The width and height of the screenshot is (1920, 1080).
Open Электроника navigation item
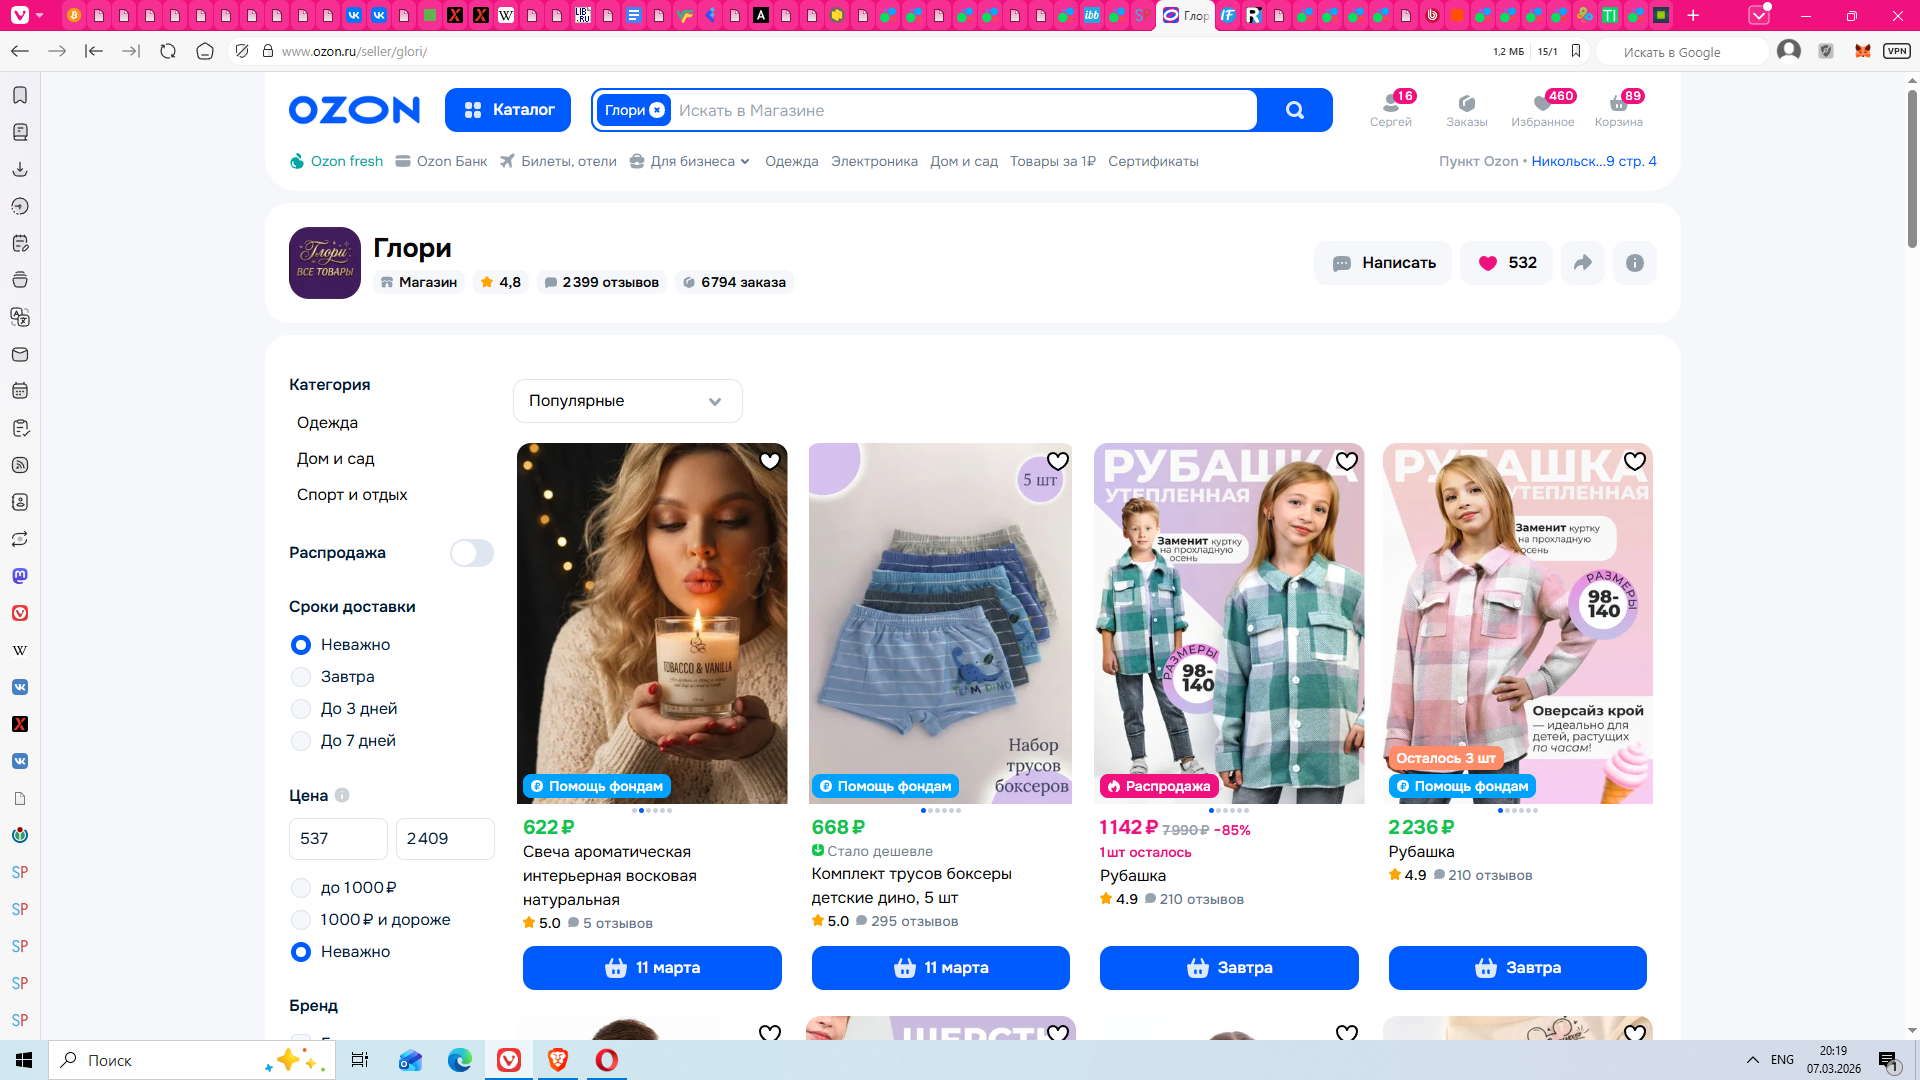(874, 162)
